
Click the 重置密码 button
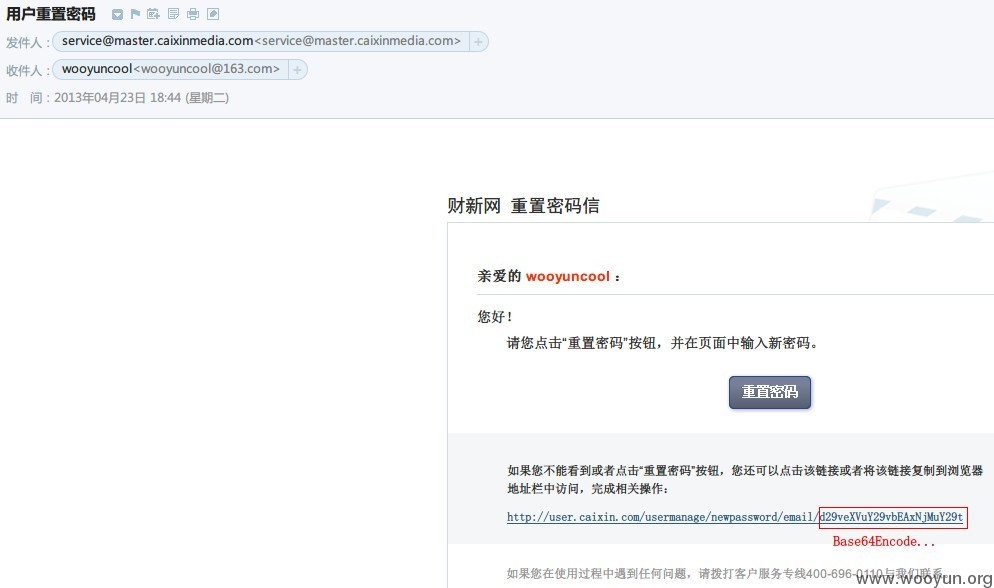click(x=770, y=392)
